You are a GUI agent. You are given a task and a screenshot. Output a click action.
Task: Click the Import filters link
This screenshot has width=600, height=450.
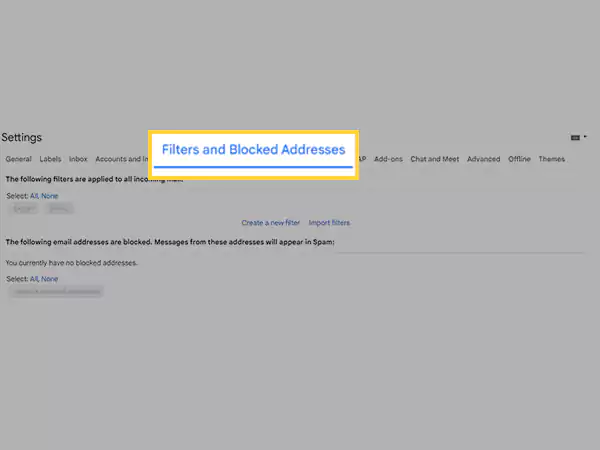point(329,223)
